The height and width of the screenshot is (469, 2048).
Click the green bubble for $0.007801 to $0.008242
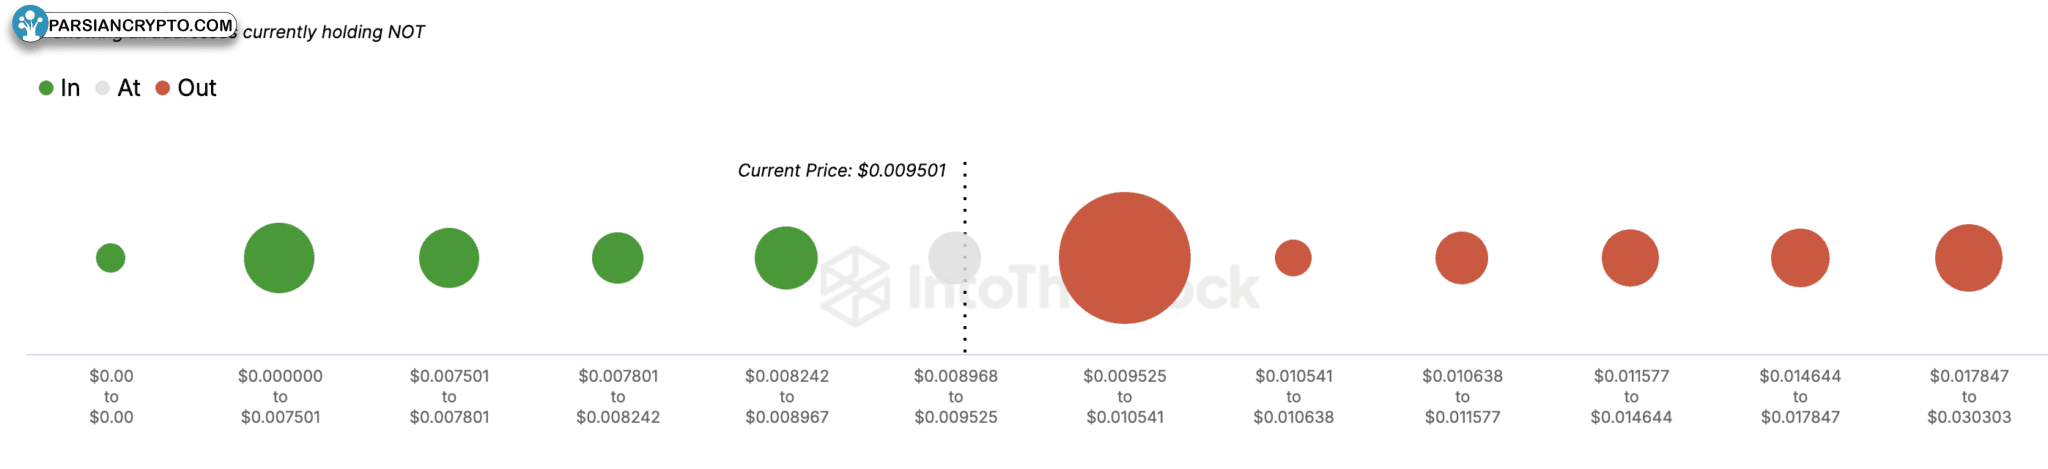click(x=617, y=258)
